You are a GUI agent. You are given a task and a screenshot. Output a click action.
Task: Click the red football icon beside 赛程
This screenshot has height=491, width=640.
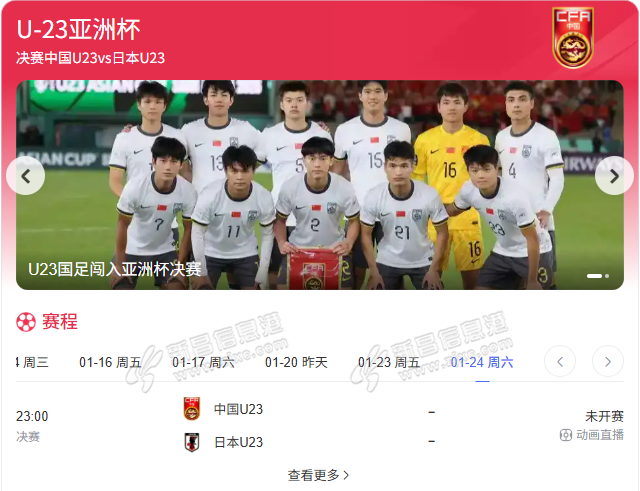coord(26,322)
